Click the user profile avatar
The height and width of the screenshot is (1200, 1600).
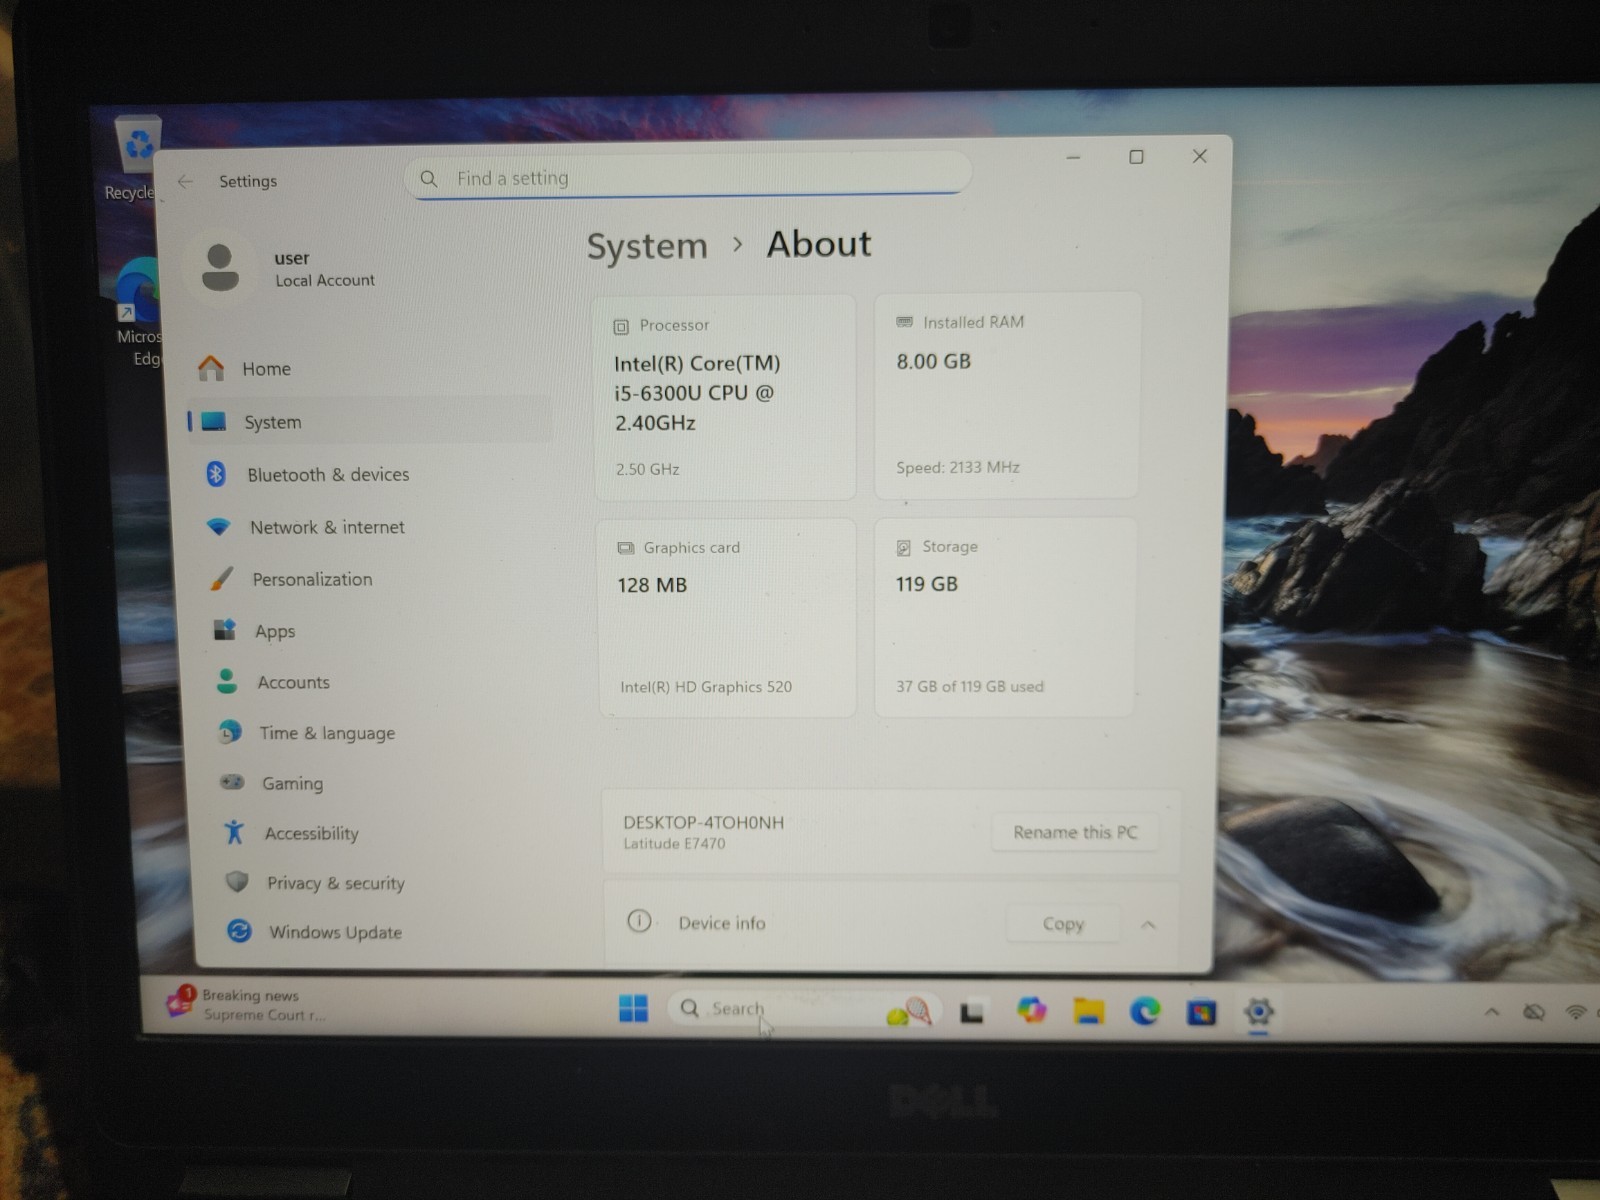pos(220,267)
